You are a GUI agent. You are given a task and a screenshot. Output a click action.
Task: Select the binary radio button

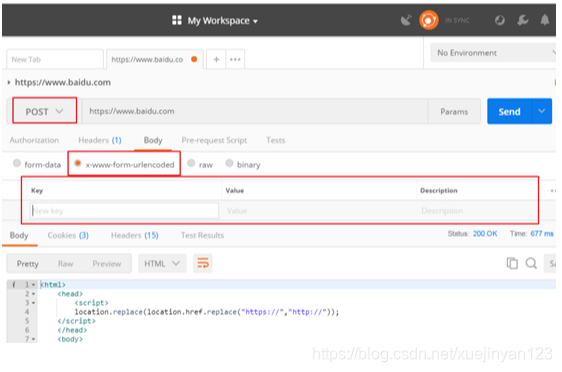(x=229, y=163)
